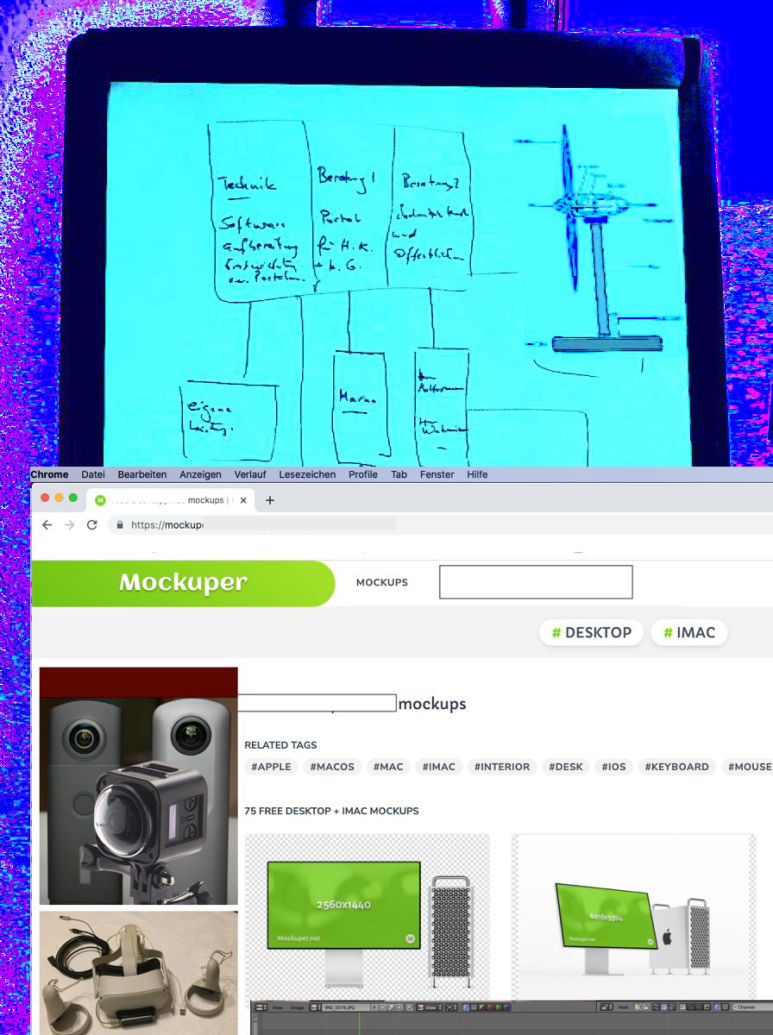Reload the current Mockuper page
The image size is (773, 1035).
click(x=92, y=525)
